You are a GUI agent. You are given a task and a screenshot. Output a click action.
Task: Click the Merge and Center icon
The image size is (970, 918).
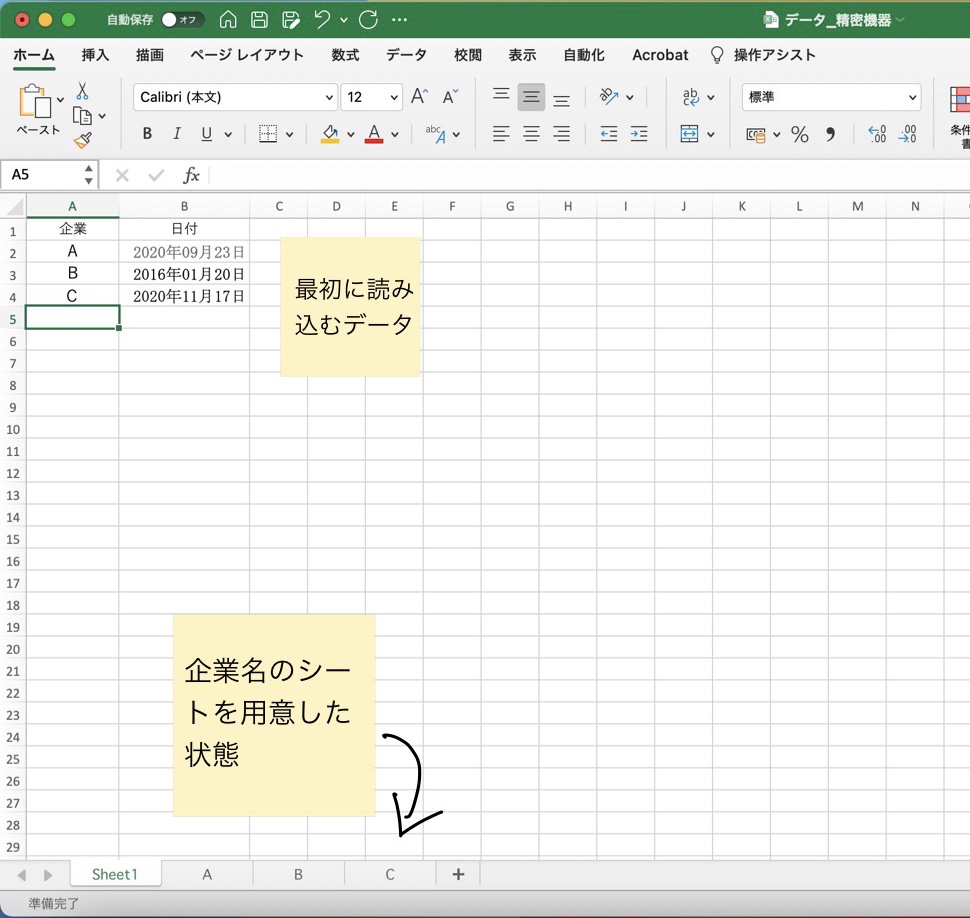pos(689,134)
